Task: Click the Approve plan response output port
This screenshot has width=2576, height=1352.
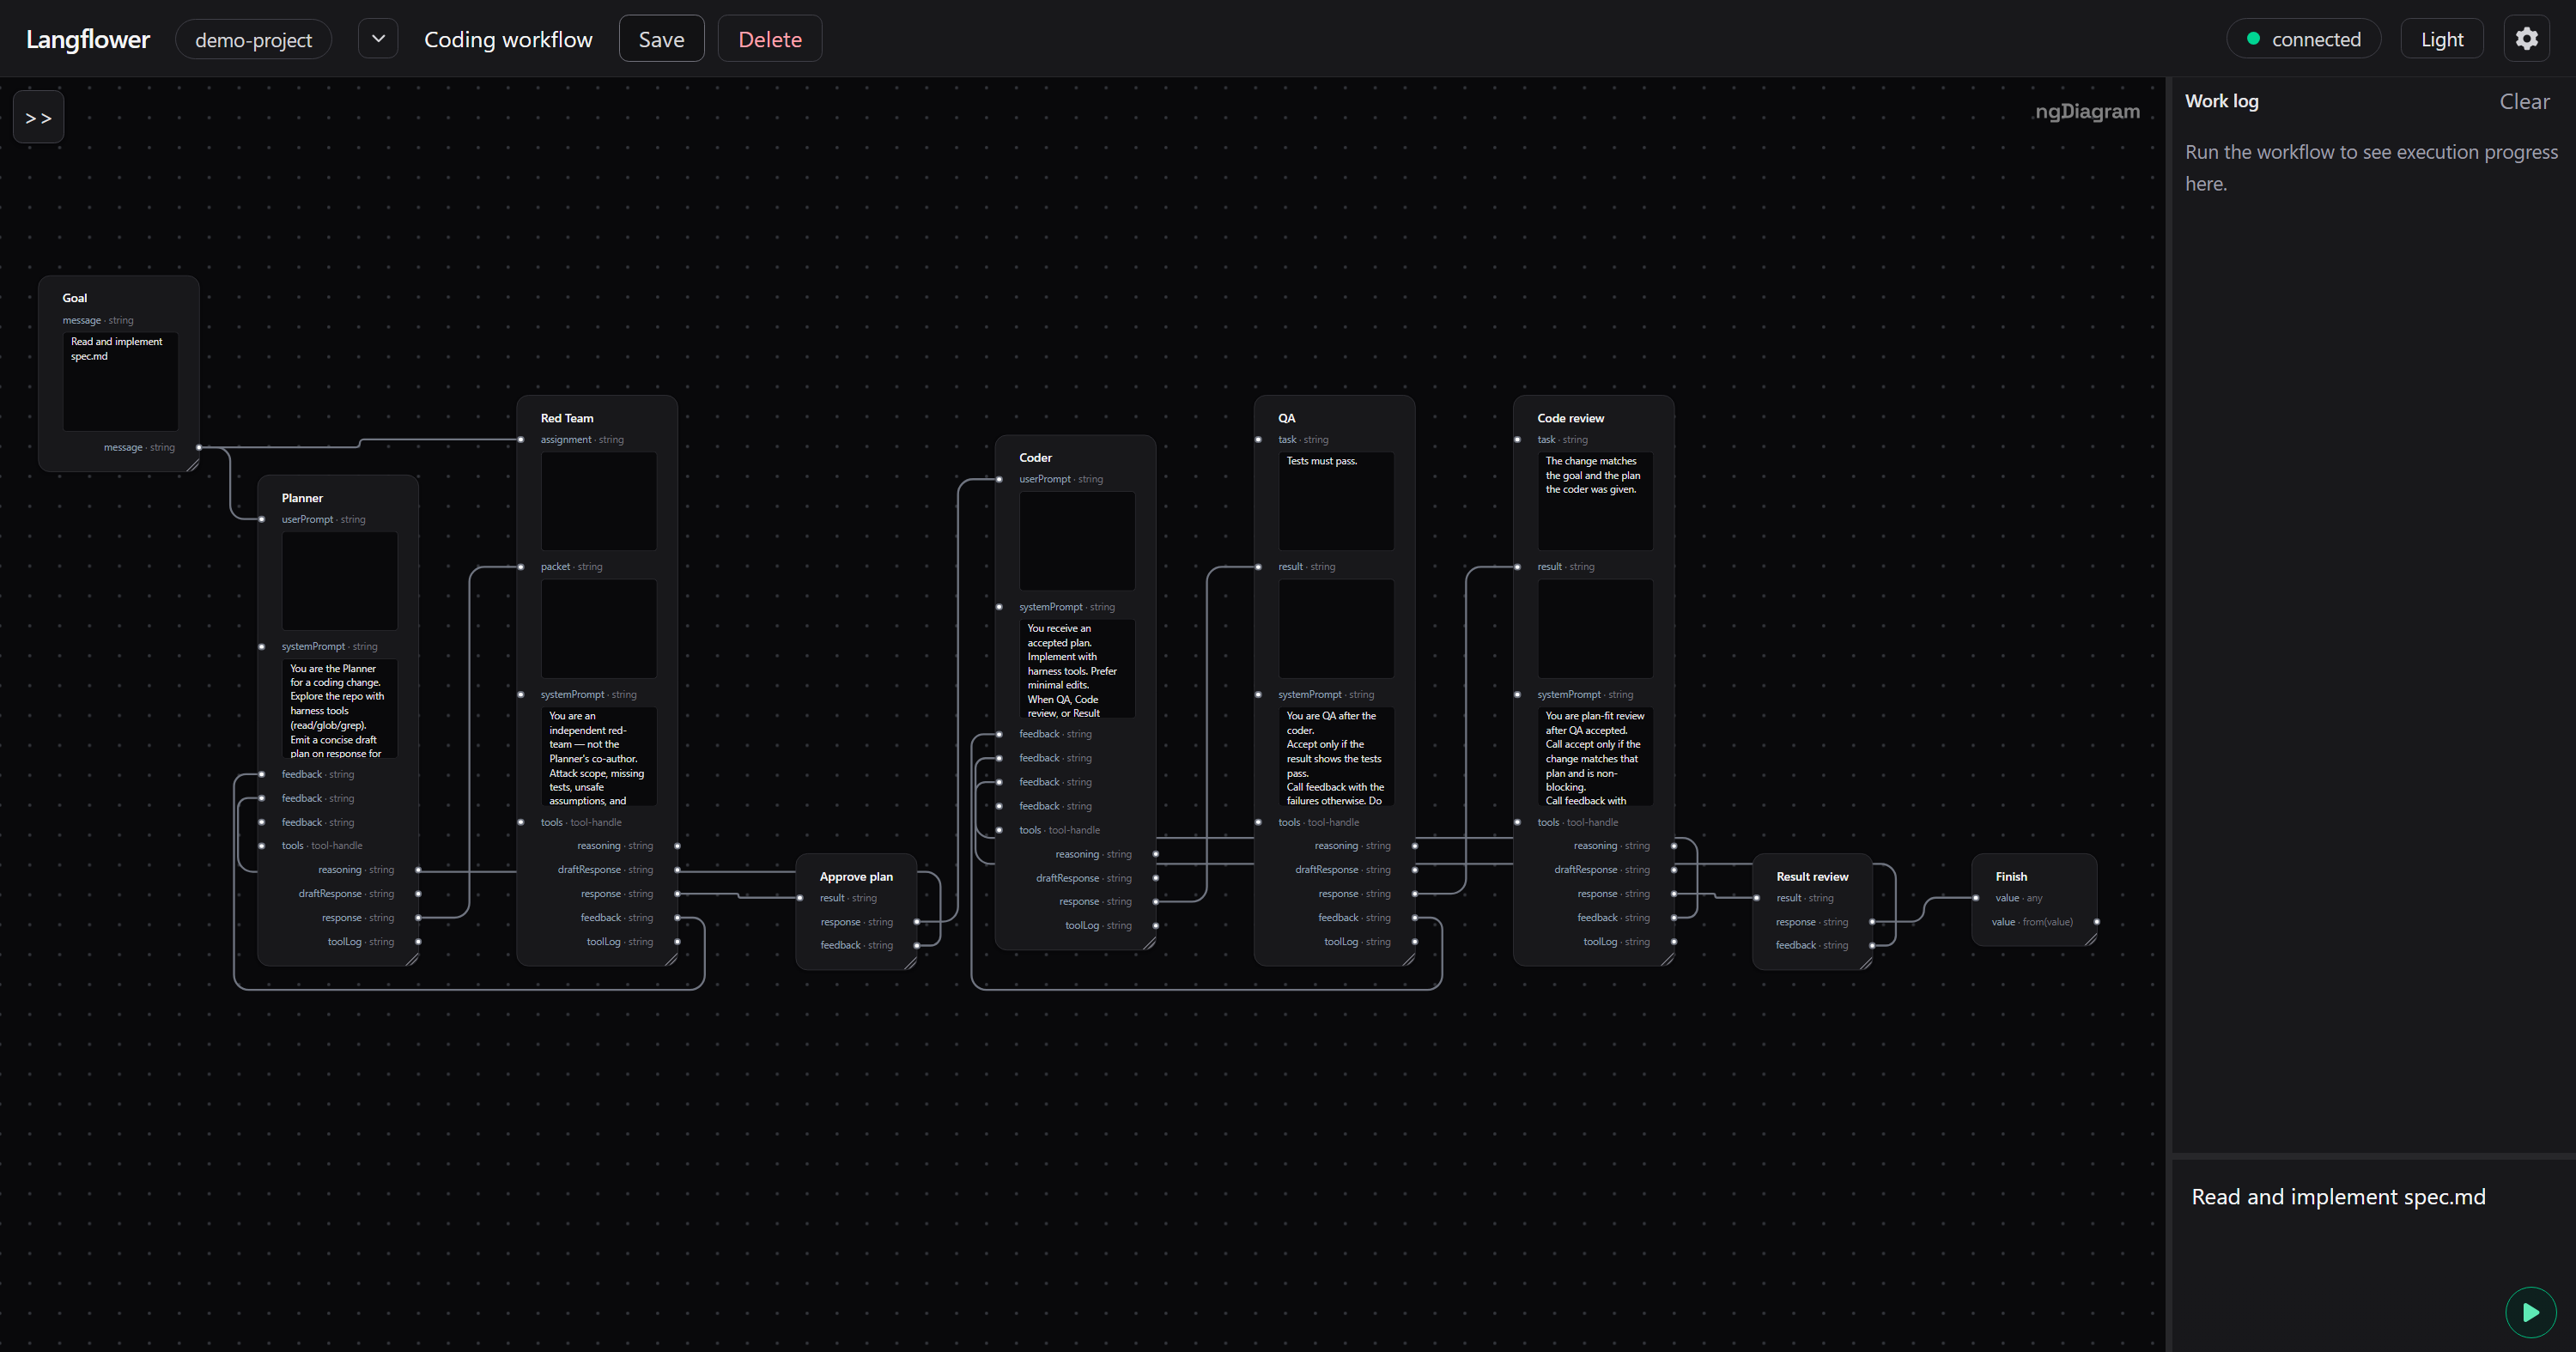Action: pos(917,922)
